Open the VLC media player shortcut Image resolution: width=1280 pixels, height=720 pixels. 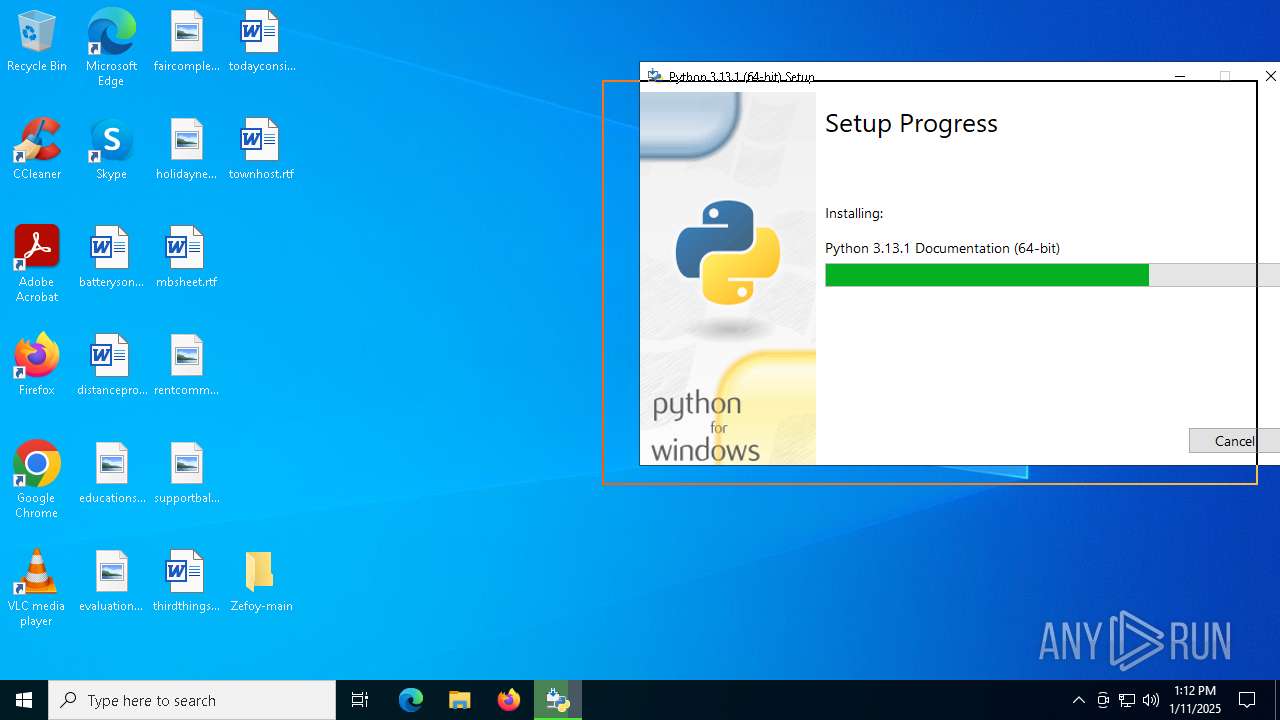37,588
